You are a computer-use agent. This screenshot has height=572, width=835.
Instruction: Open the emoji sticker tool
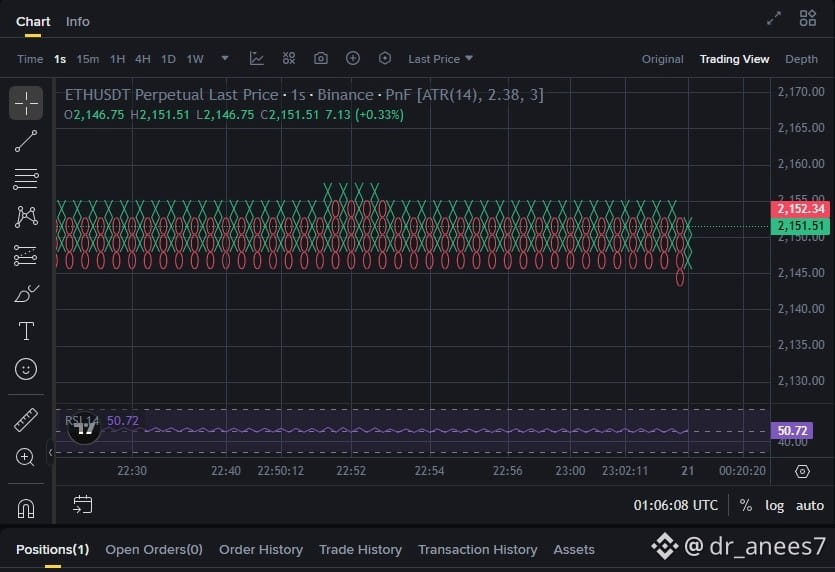26,369
